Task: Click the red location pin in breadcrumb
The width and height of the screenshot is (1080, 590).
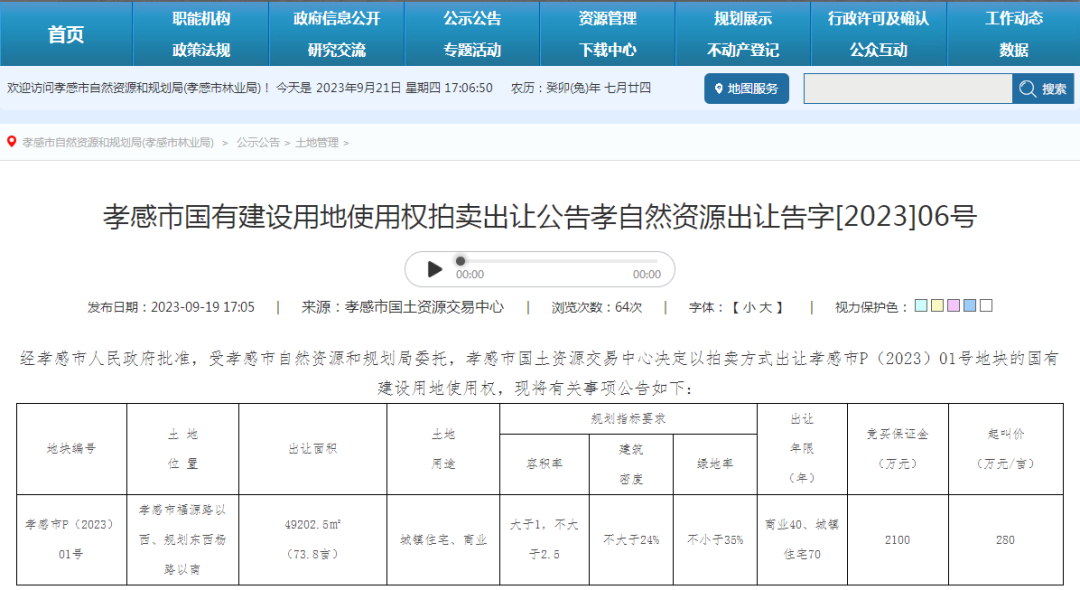Action: tap(12, 143)
